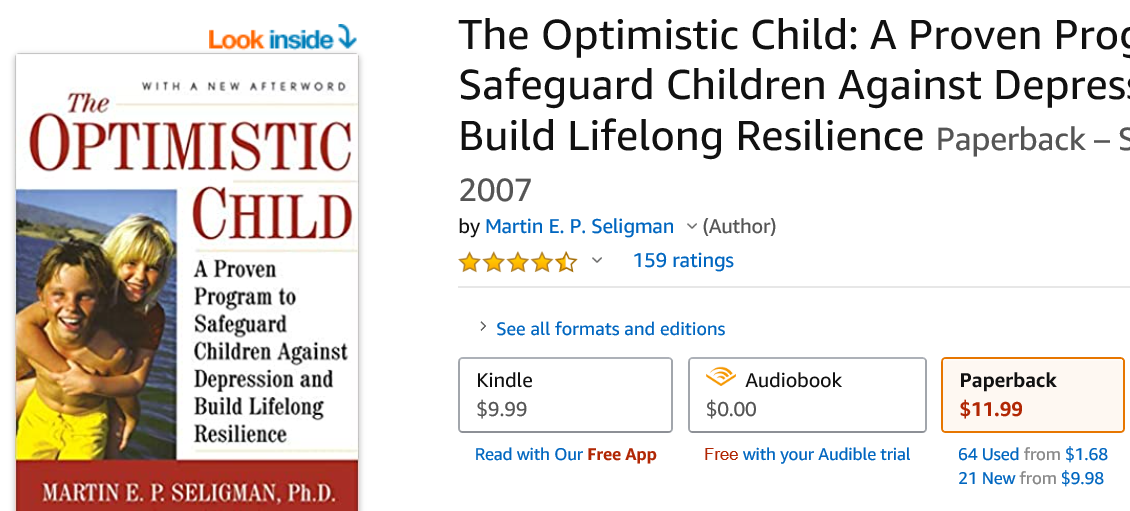Click the Look inside label above cover
The height and width of the screenshot is (511, 1130).
(270, 40)
